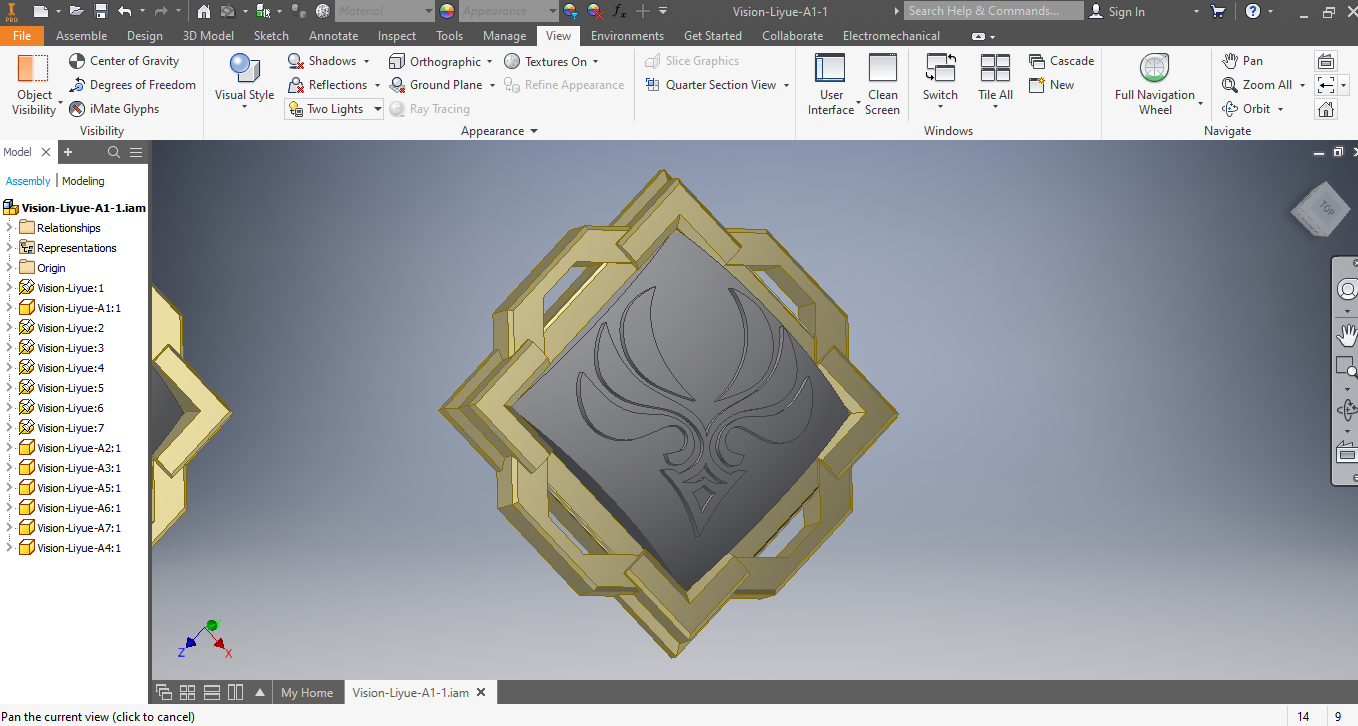Open the browser panel search icon
This screenshot has width=1358, height=726.
click(x=114, y=152)
